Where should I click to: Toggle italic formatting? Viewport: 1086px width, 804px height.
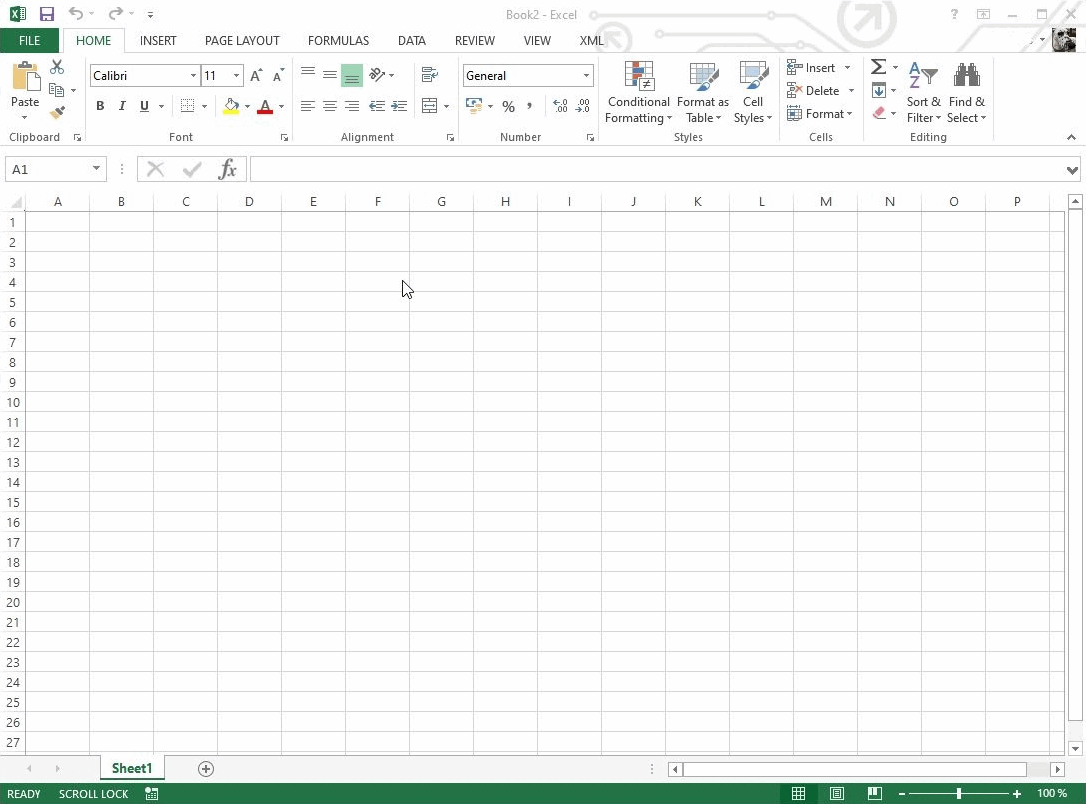122,106
